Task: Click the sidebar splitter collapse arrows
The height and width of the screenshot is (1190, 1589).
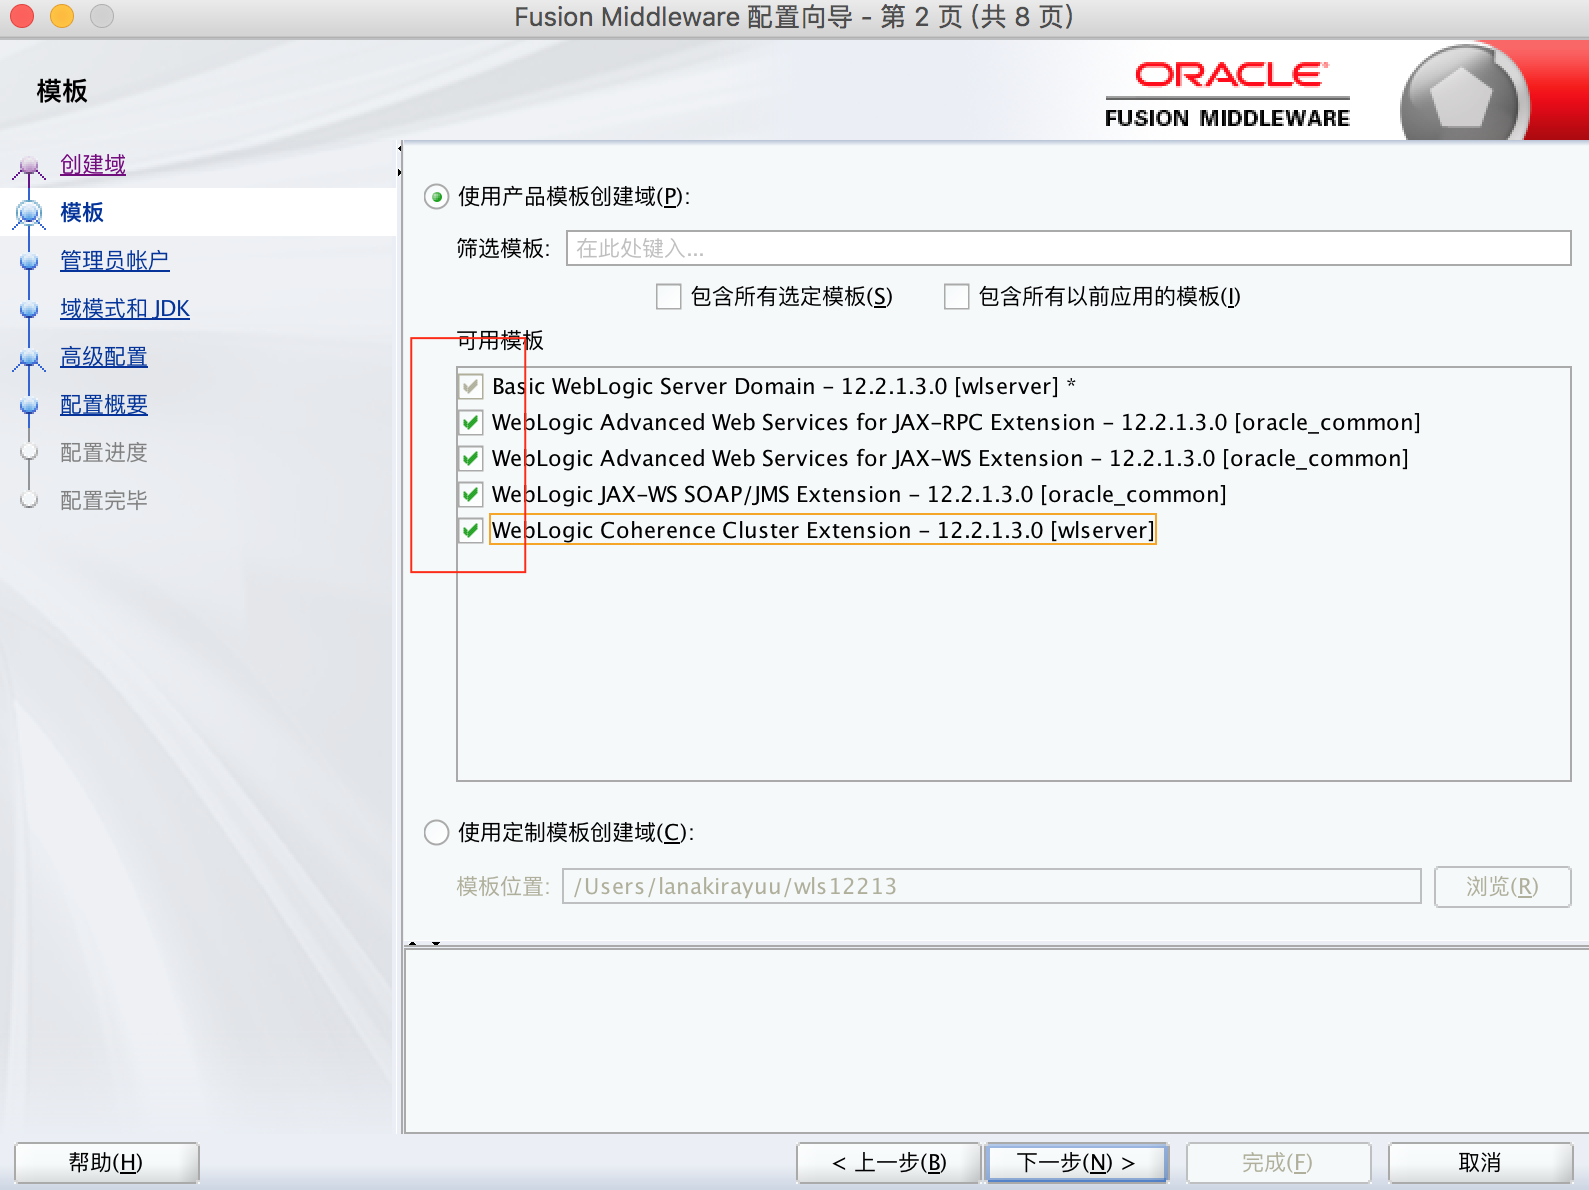Action: pyautogui.click(x=400, y=161)
